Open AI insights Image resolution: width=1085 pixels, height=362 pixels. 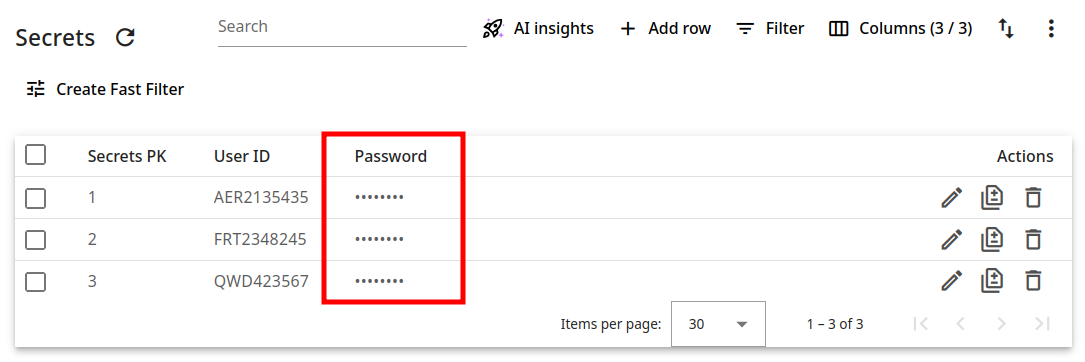538,28
